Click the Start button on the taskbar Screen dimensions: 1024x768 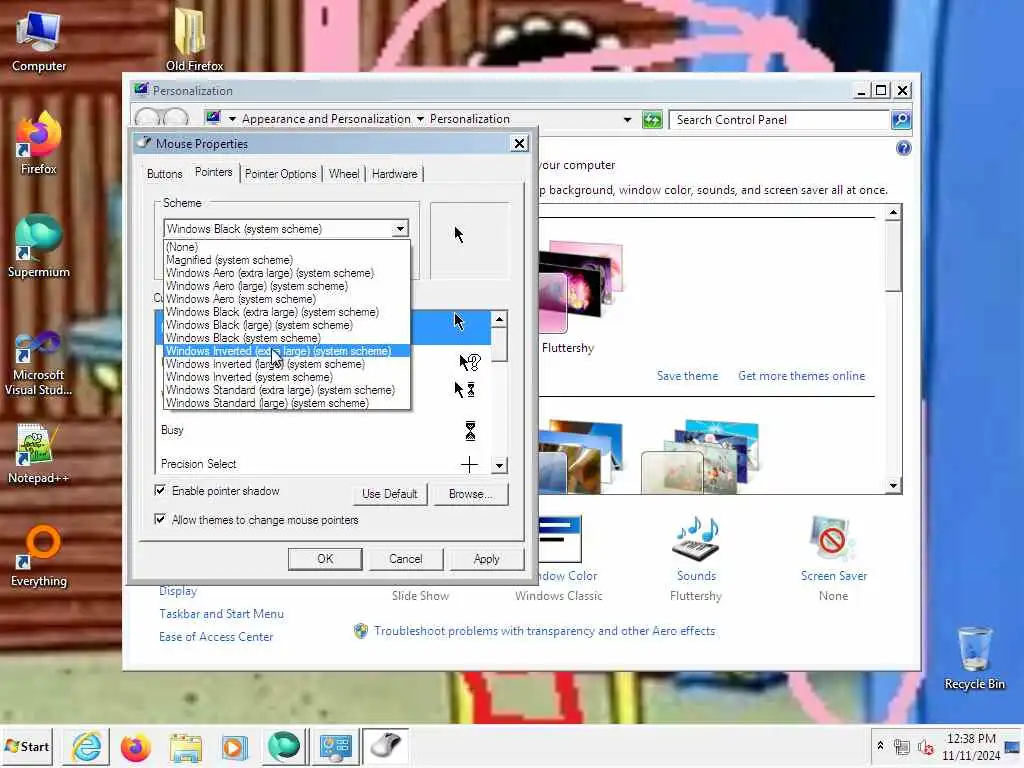[27, 746]
